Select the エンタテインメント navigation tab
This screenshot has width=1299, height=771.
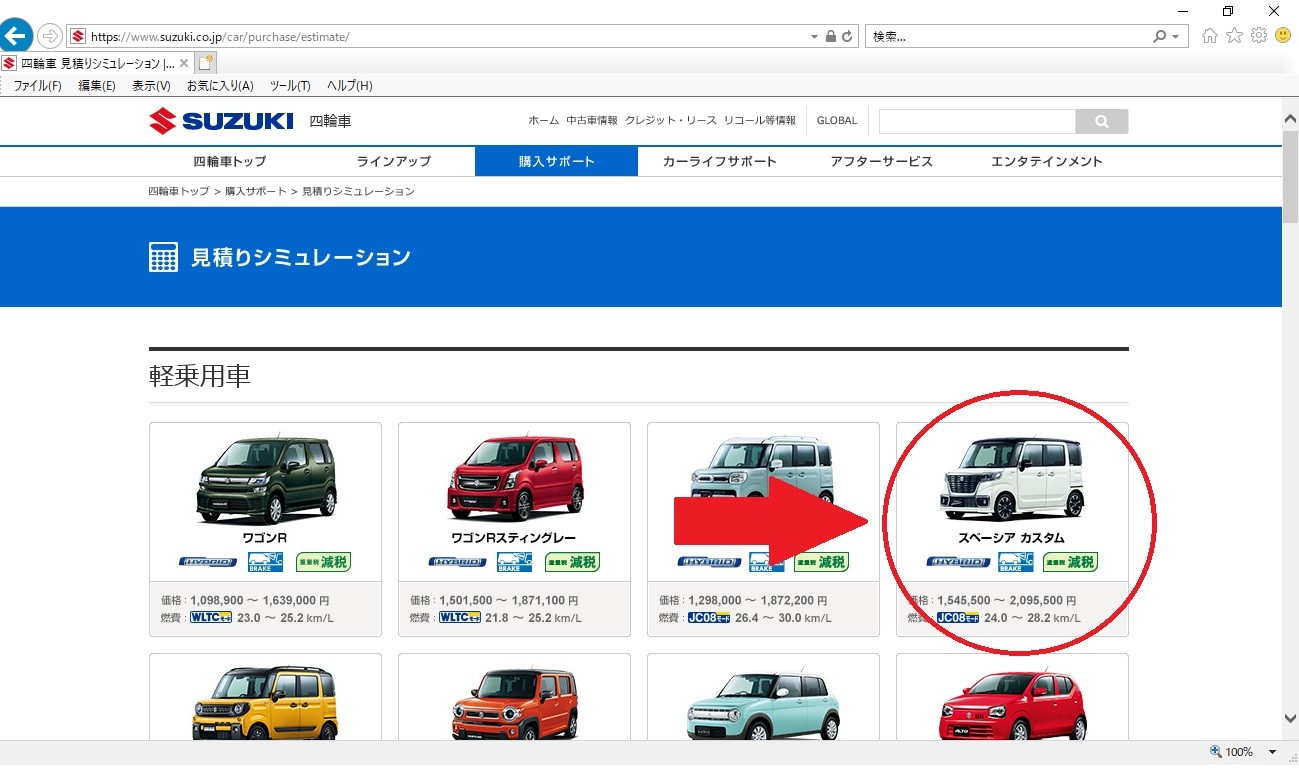1046,161
